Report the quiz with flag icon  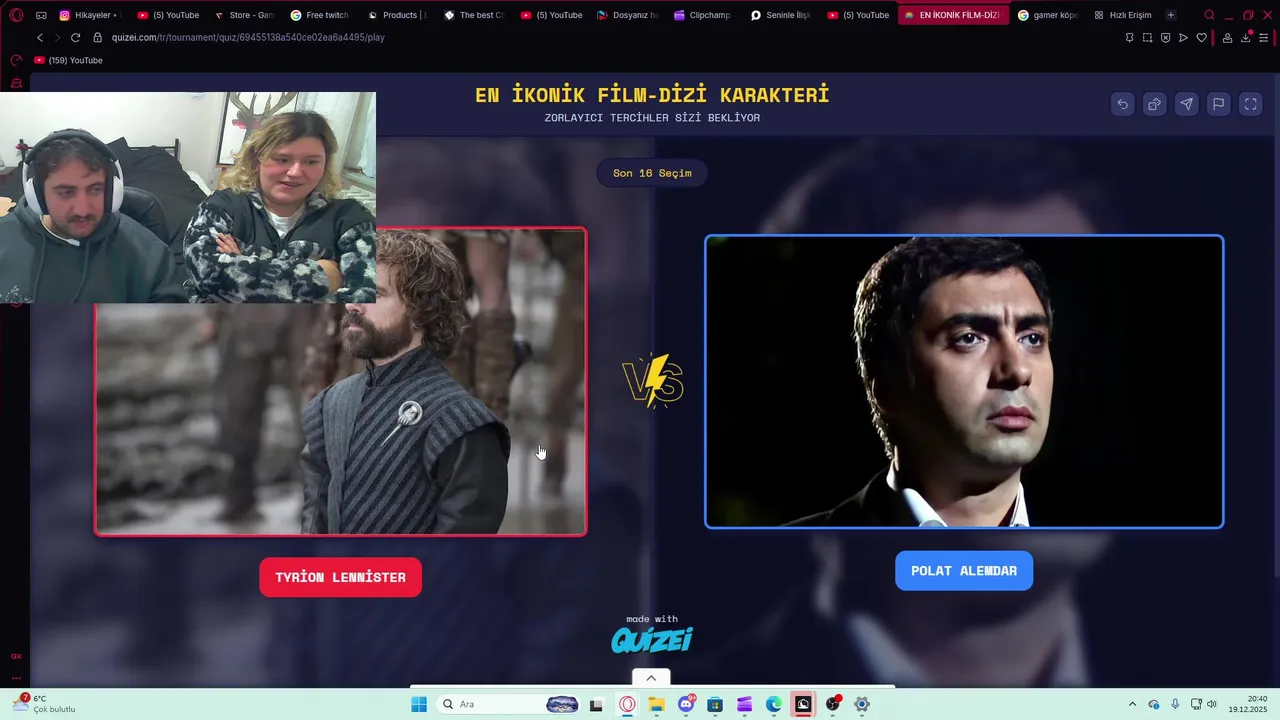[x=1218, y=104]
